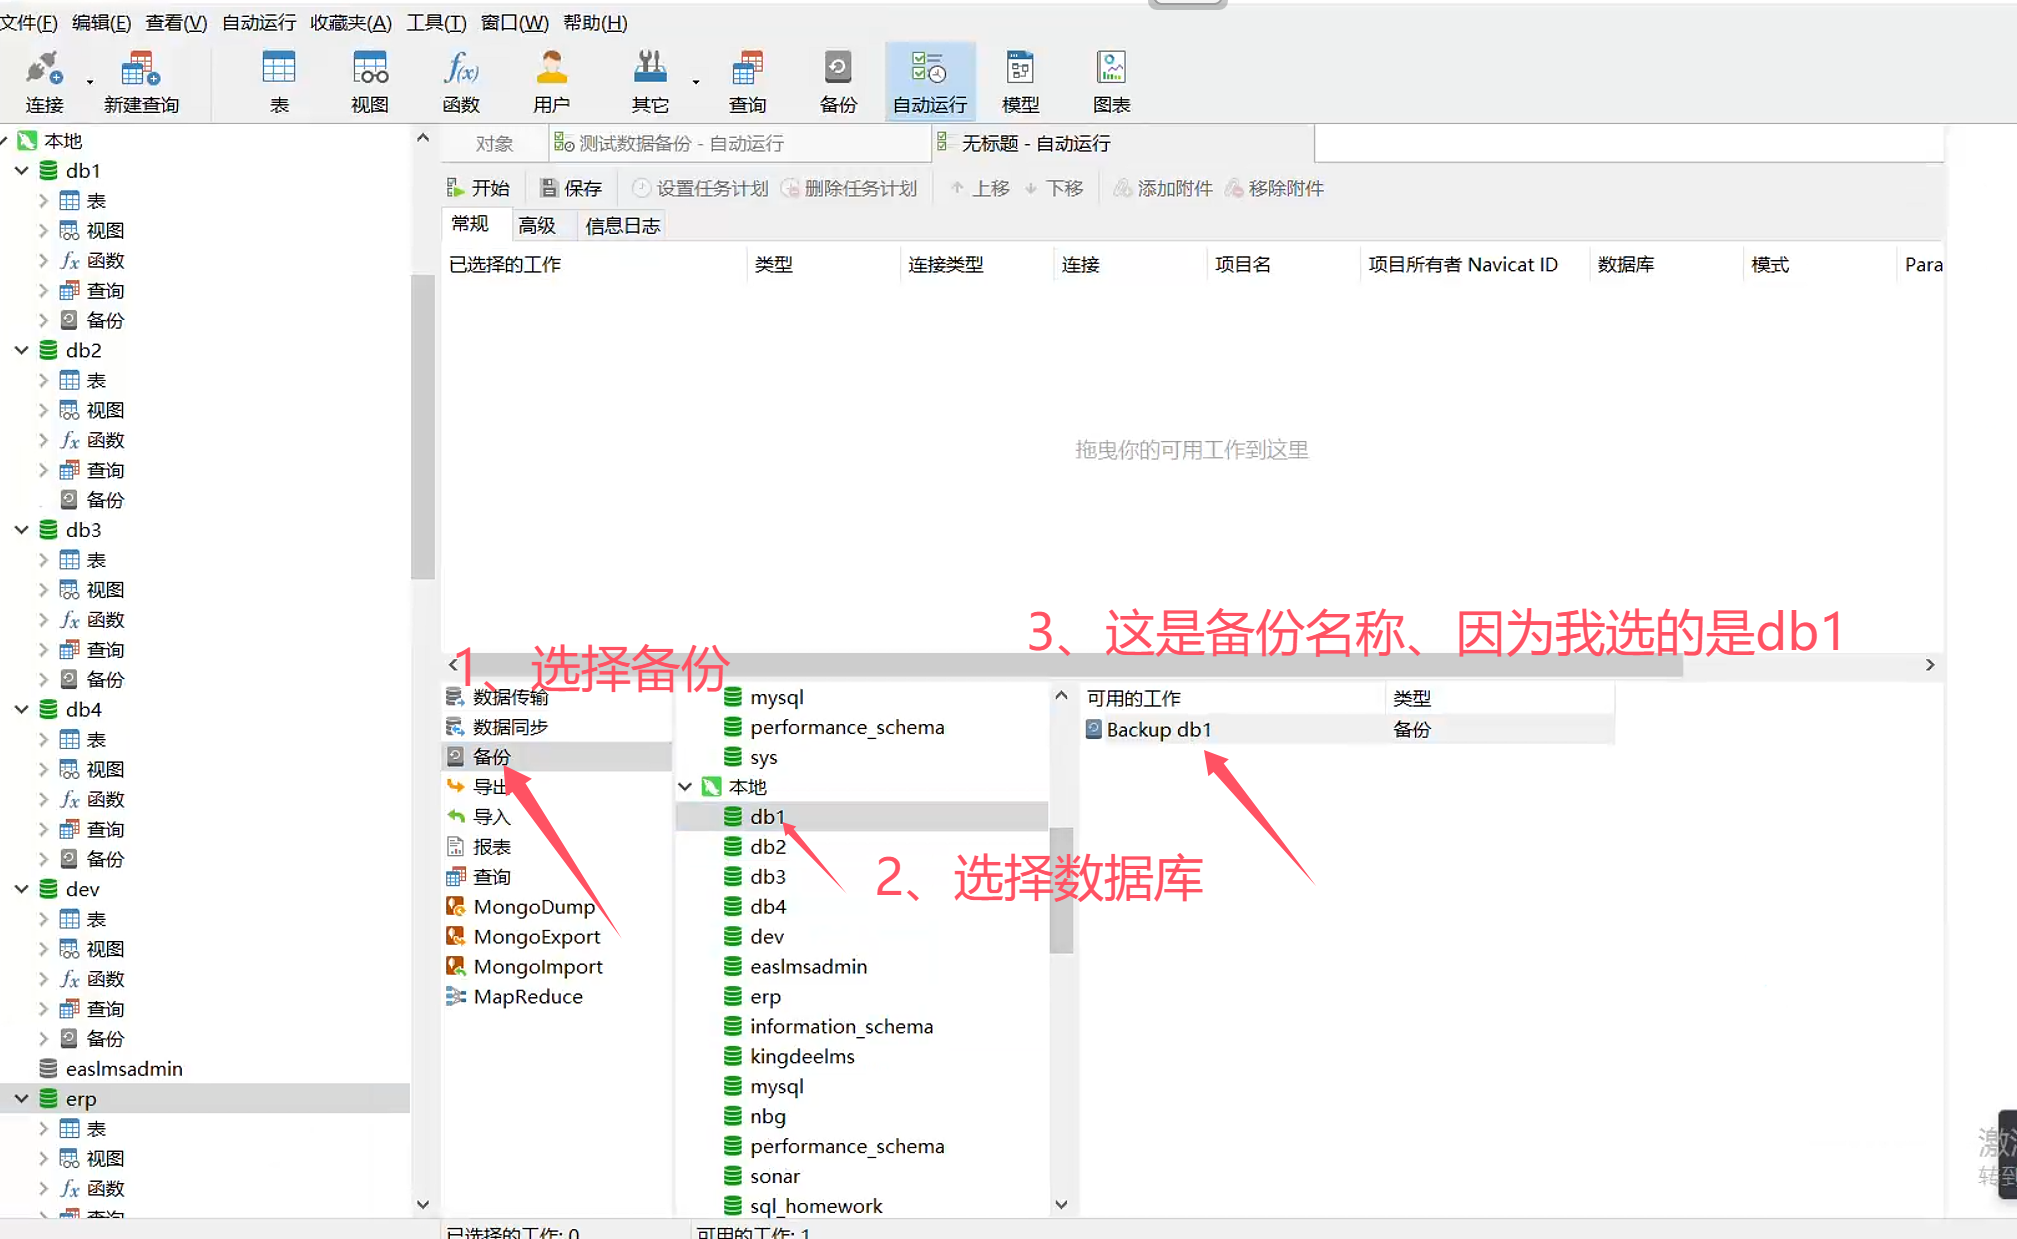The image size is (2017, 1239).
Task: Click database list scroll down arrow
Action: (x=1061, y=1205)
